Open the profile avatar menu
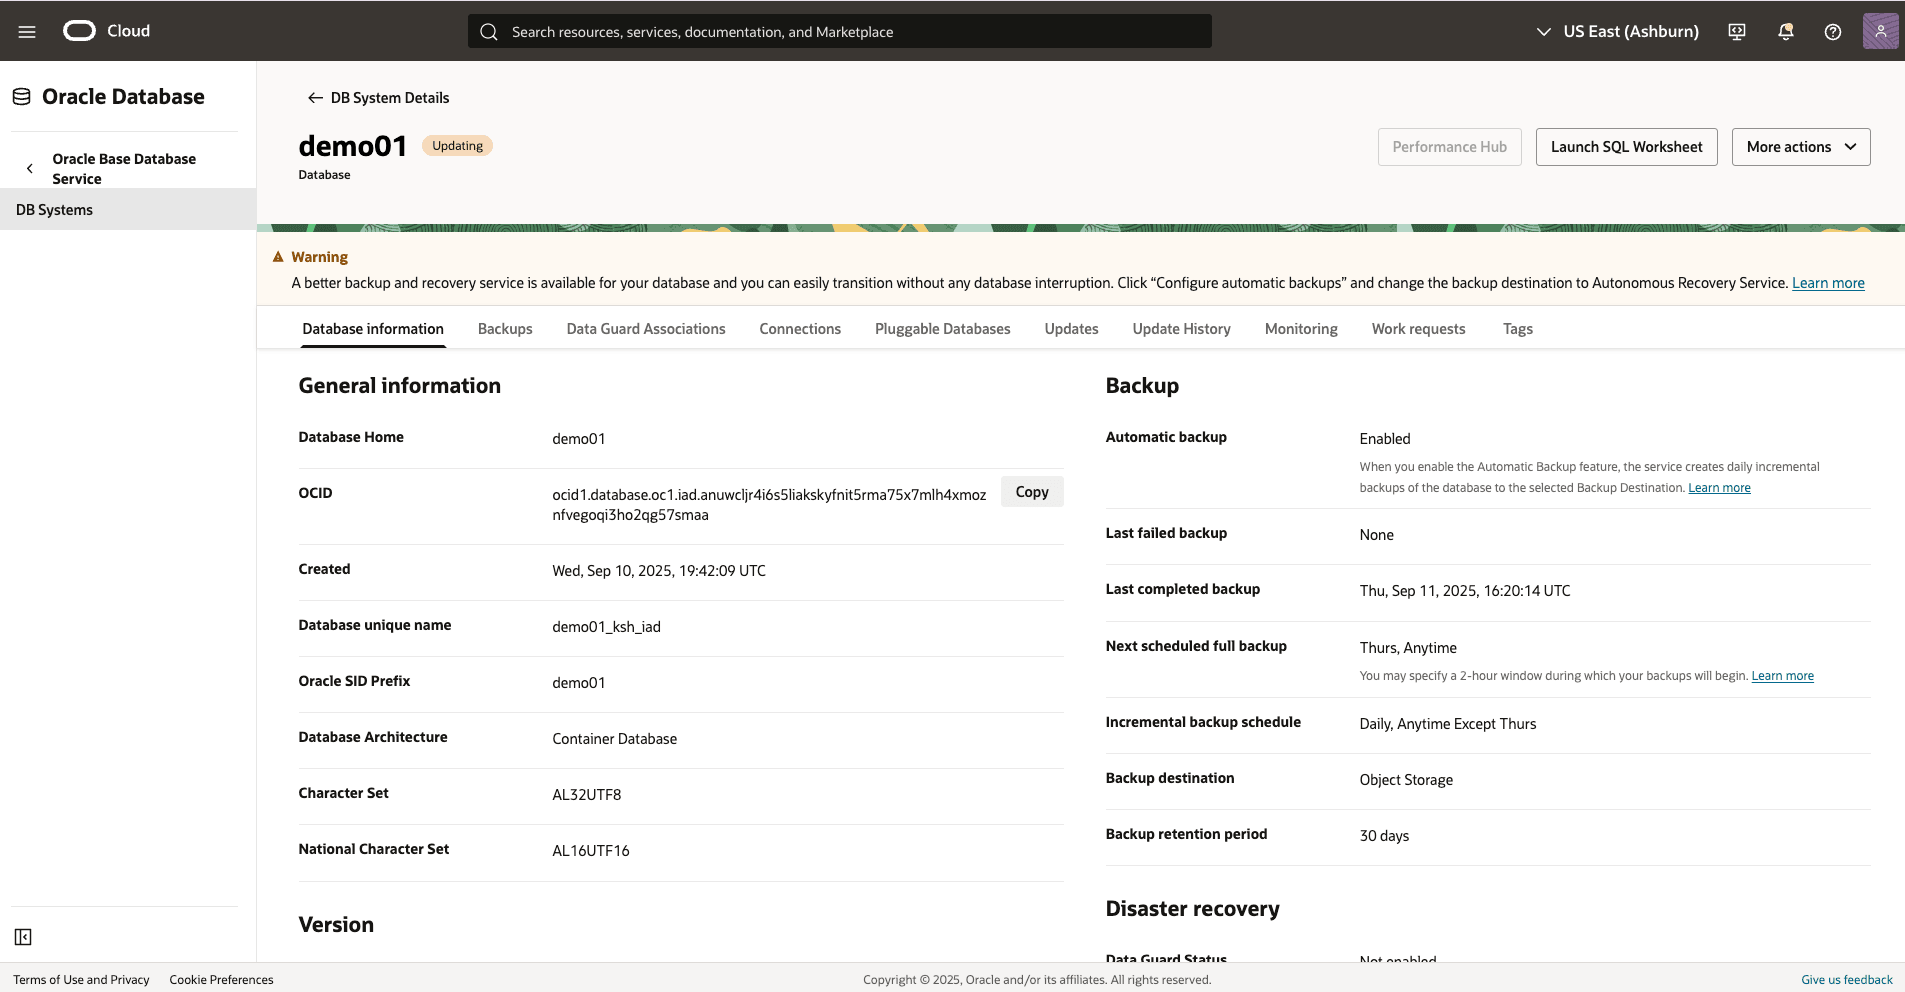1905x992 pixels. point(1881,31)
